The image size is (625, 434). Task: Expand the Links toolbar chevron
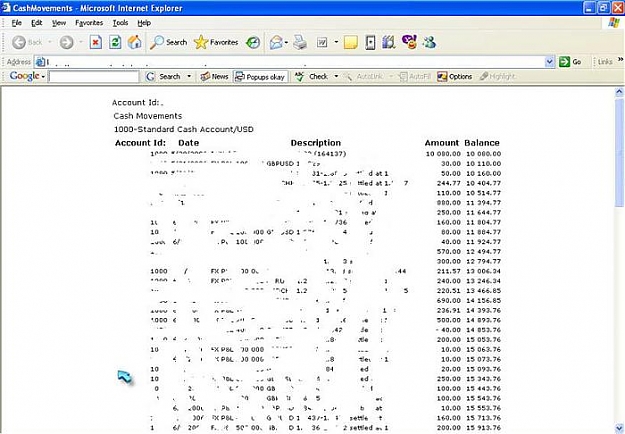tap(620, 60)
